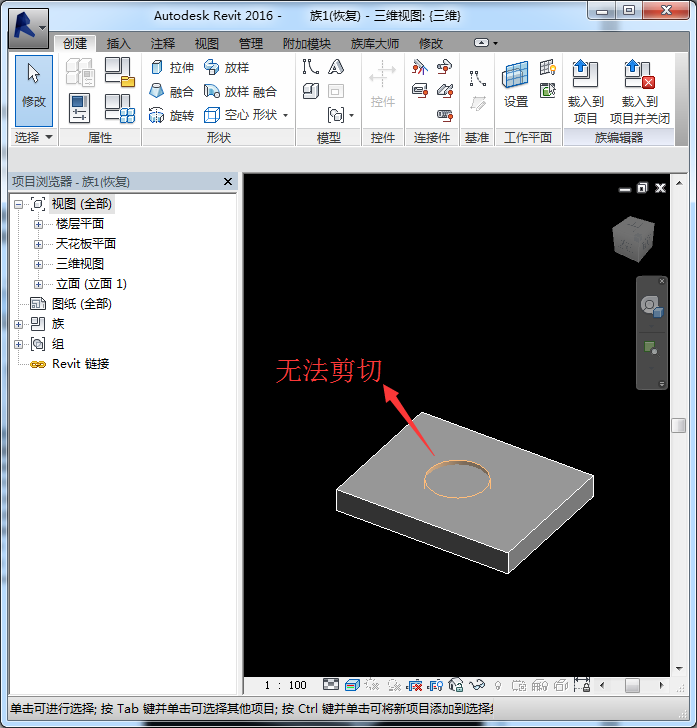Open the Revit application menu button
The image size is (697, 728).
pyautogui.click(x=28, y=29)
